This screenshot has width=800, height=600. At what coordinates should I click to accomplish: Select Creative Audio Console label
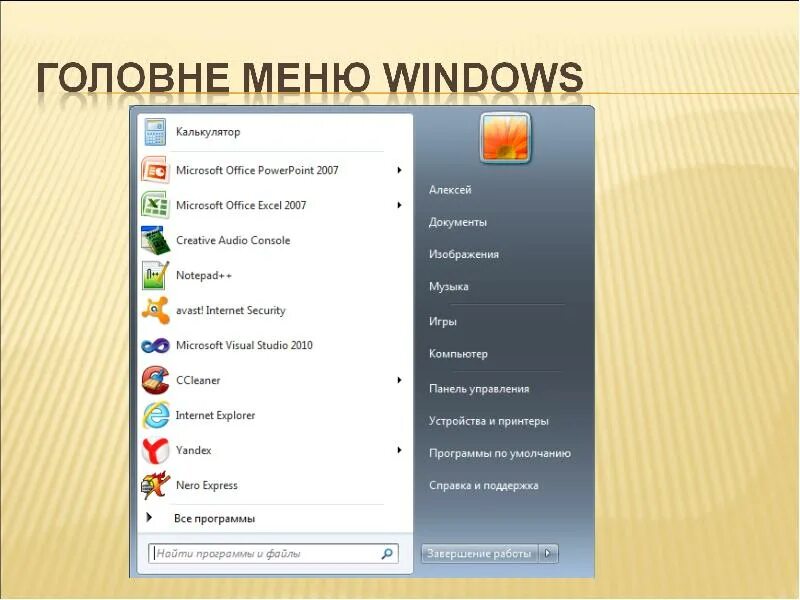tap(233, 240)
